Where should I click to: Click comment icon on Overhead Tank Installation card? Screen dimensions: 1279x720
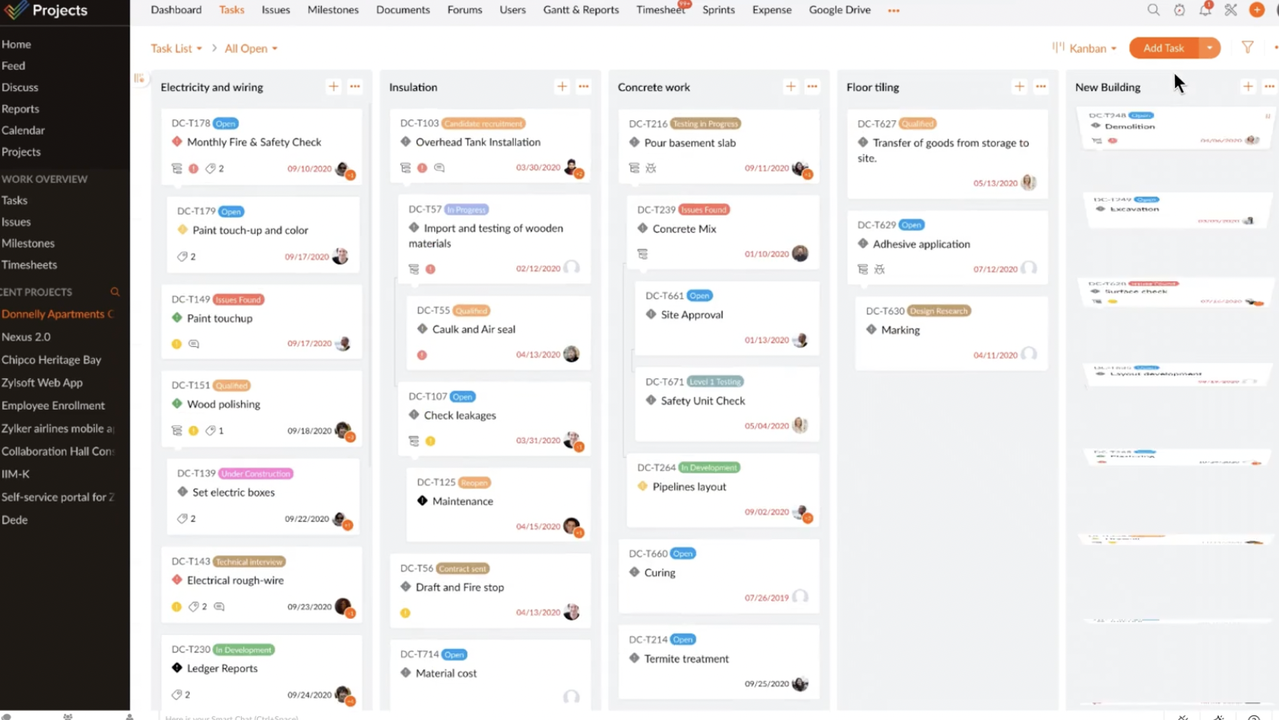pos(439,168)
